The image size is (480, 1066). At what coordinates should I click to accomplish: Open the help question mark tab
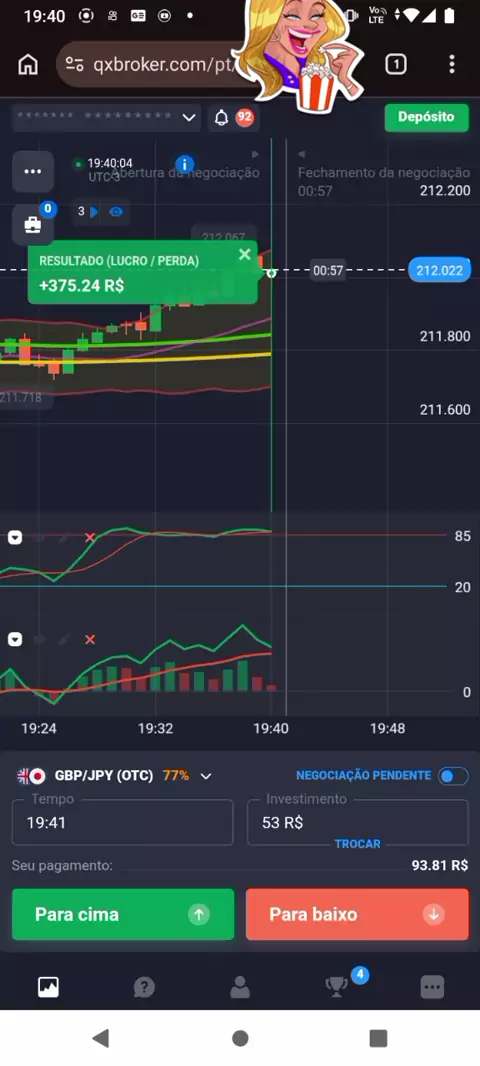coord(143,987)
